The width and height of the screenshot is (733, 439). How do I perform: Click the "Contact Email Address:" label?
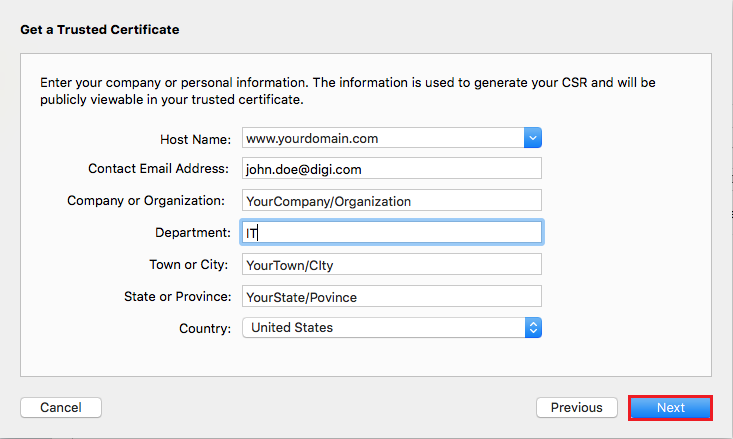pos(159,169)
